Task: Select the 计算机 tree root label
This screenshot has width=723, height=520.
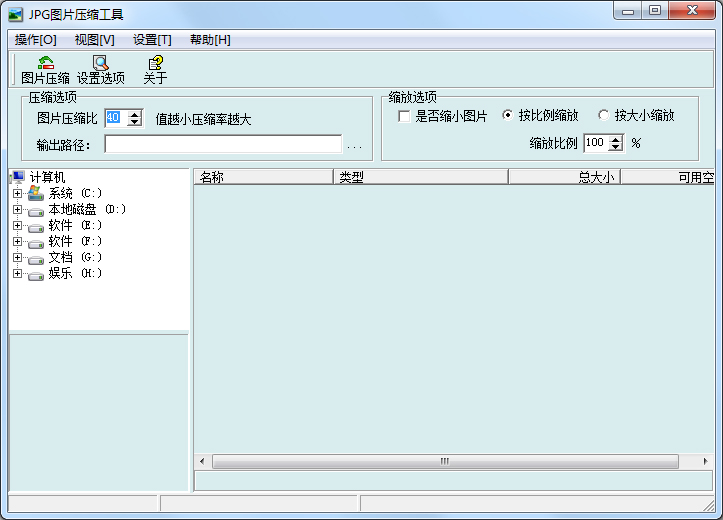Action: coord(47,177)
